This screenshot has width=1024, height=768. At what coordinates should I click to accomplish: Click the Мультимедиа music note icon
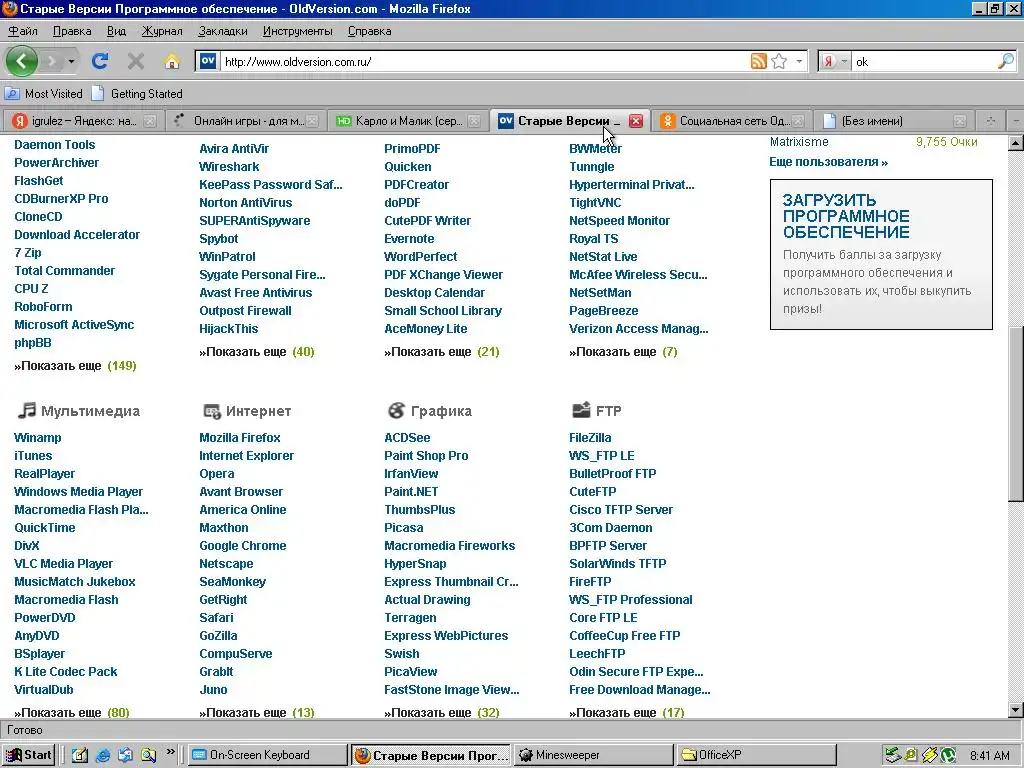[x=27, y=410]
